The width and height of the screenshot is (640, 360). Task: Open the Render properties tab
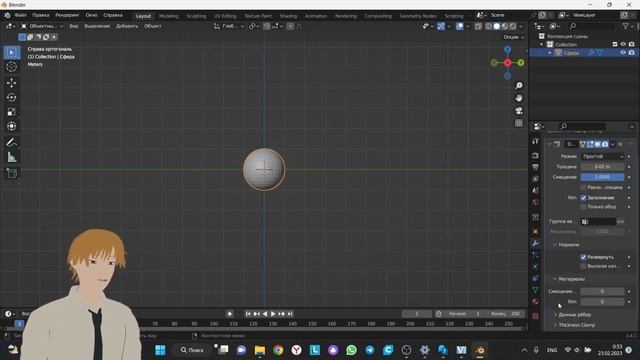click(536, 156)
